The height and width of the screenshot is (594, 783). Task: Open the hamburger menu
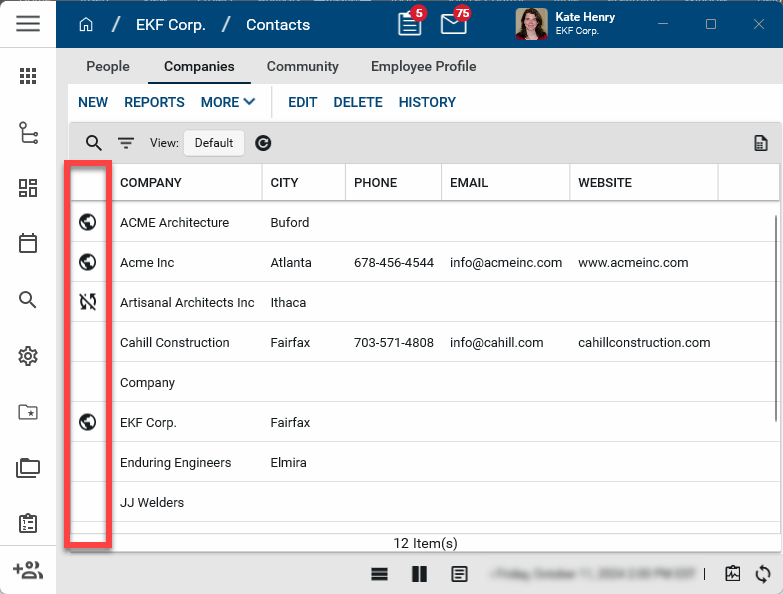tap(28, 24)
